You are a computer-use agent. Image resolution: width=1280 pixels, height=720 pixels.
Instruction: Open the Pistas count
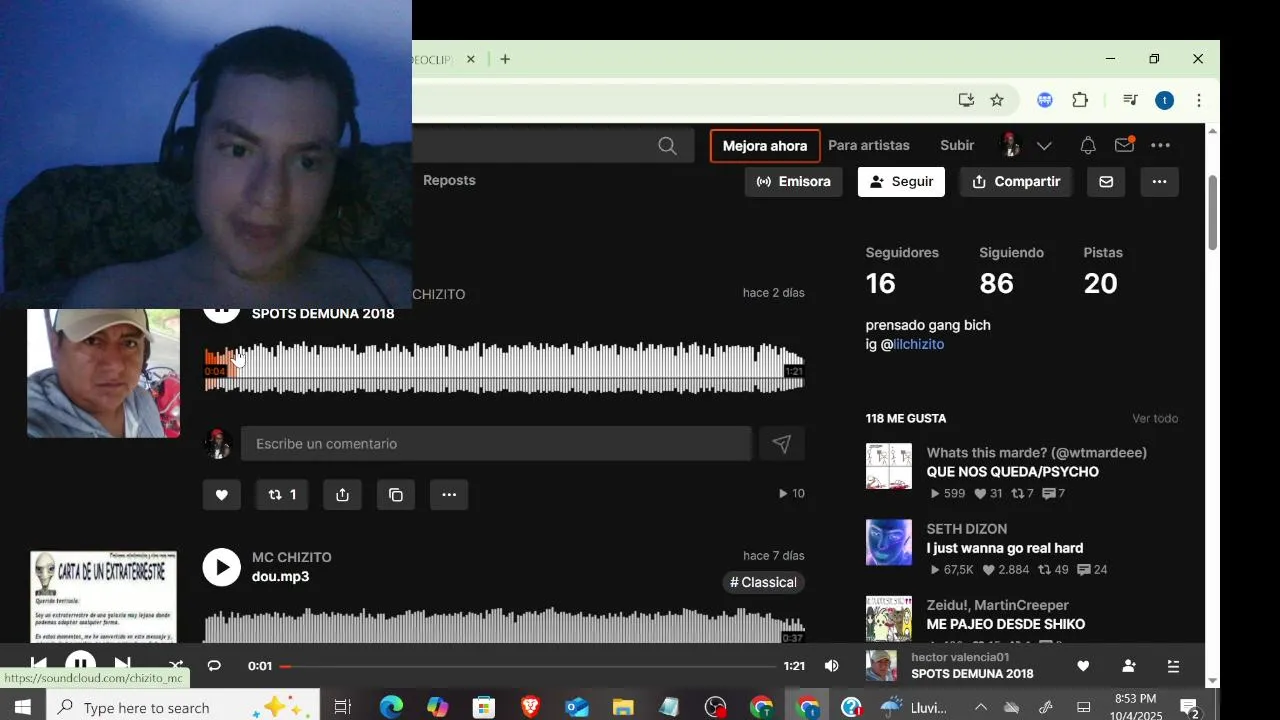[x=1100, y=283]
